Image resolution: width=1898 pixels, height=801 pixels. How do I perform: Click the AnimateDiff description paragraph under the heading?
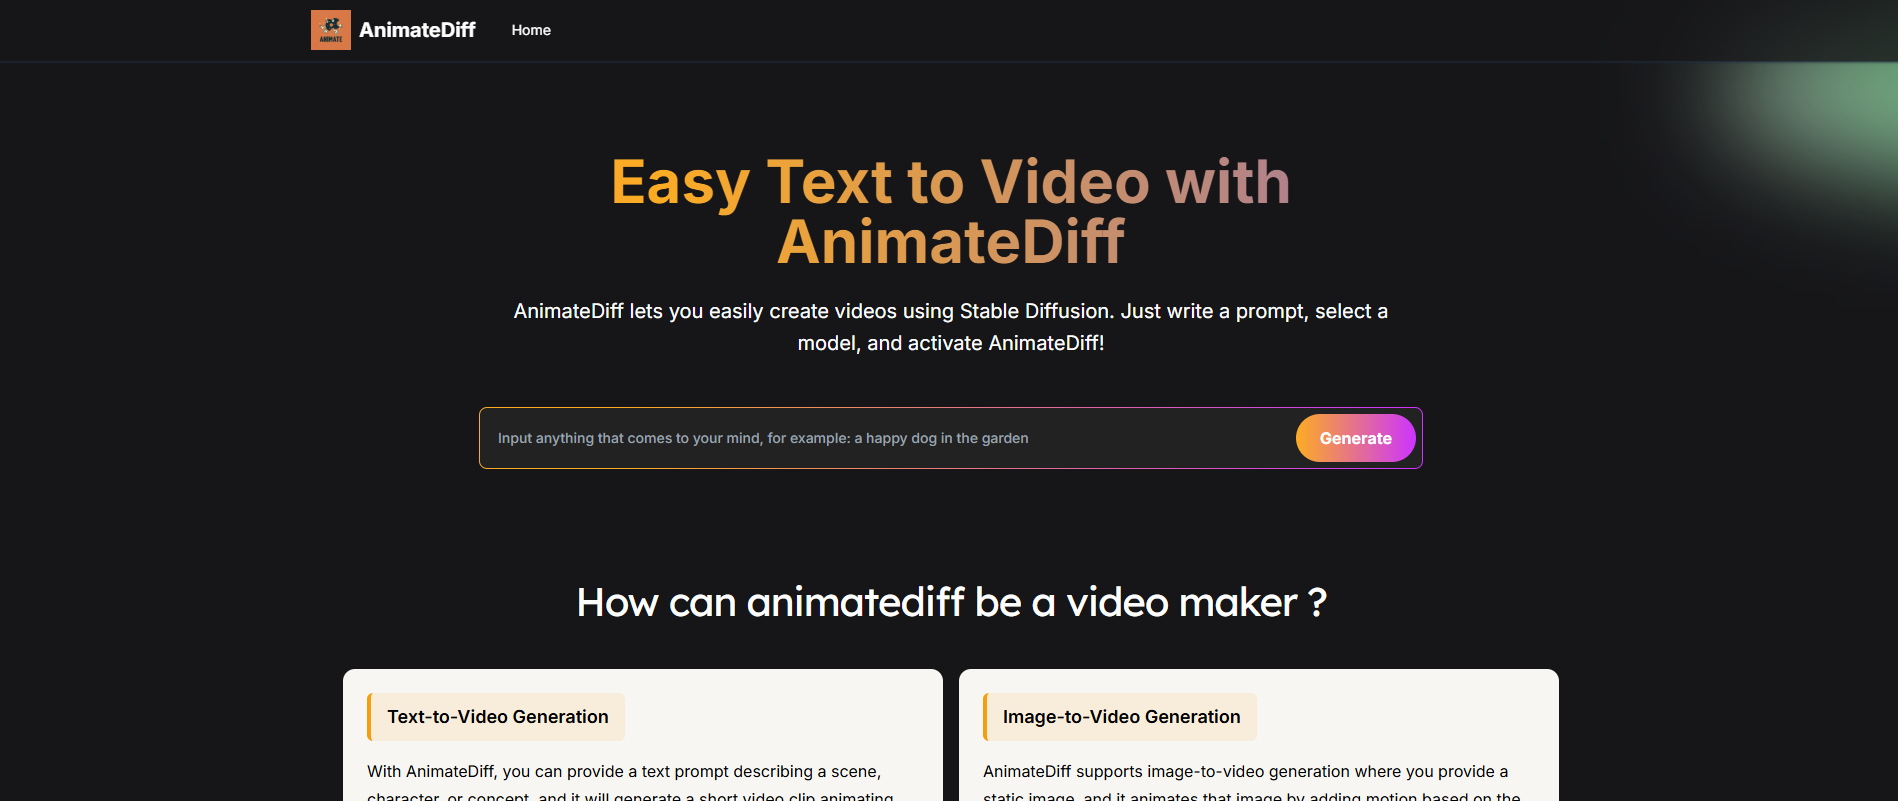(x=950, y=327)
